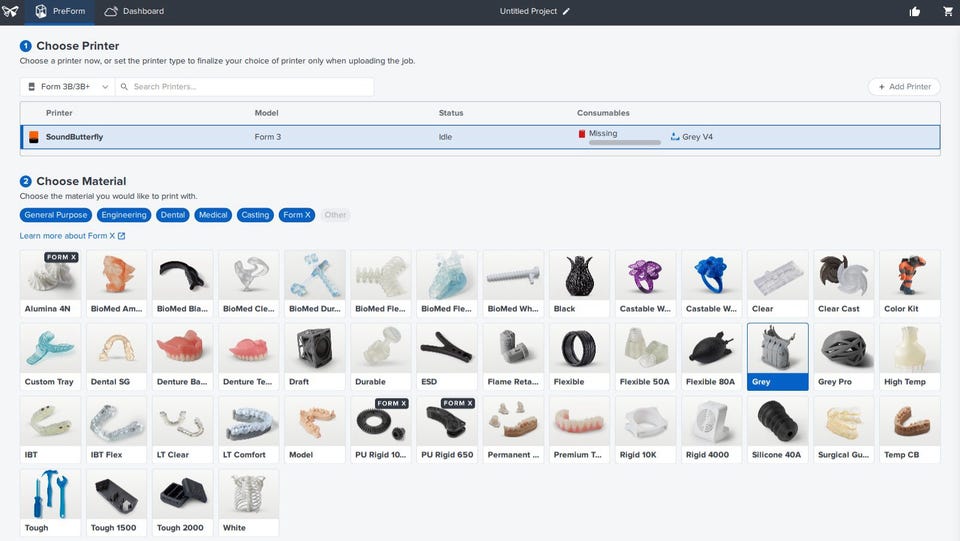Viewport: 960px width, 541px height.
Task: Expand the Form 3B/3B+ printer type dropdown
Action: click(x=67, y=87)
